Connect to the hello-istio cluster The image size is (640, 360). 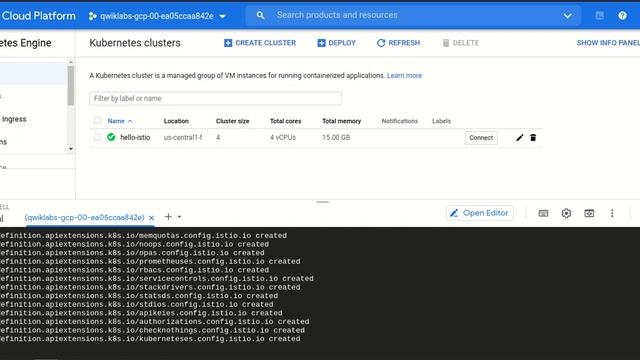coord(481,138)
